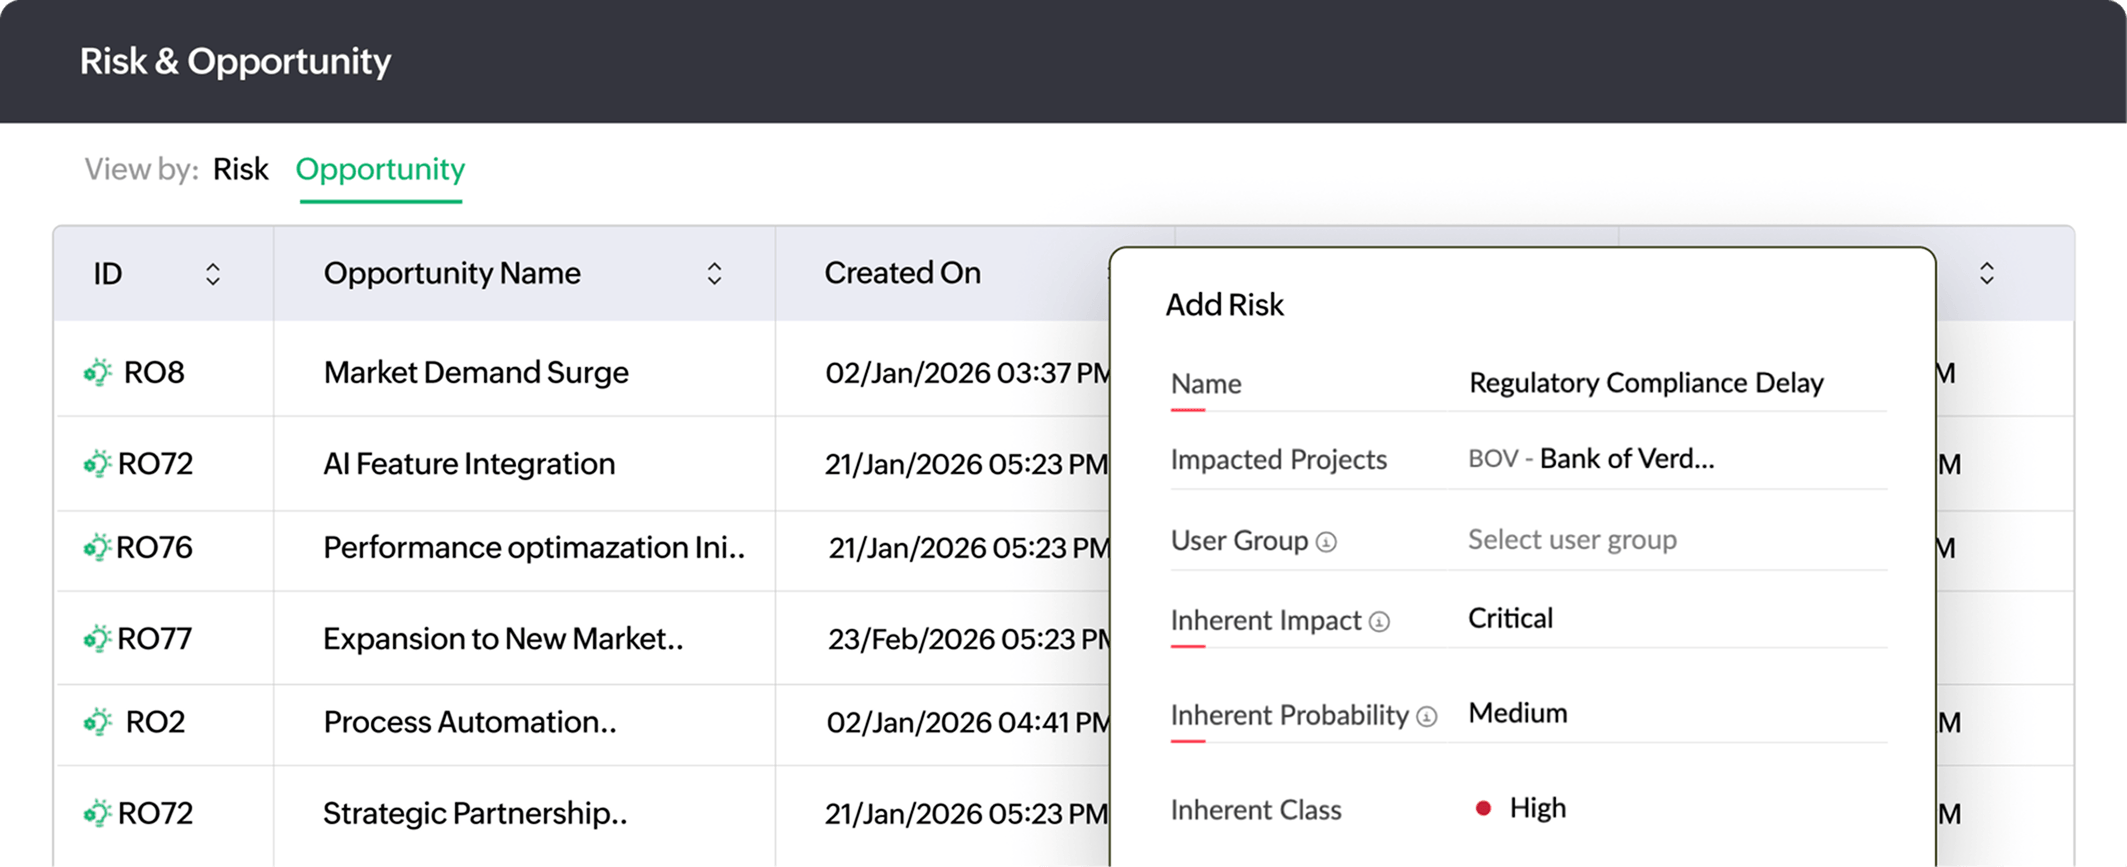Click the RO8 ID cell
Viewport: 2127px width, 867px height.
point(154,373)
